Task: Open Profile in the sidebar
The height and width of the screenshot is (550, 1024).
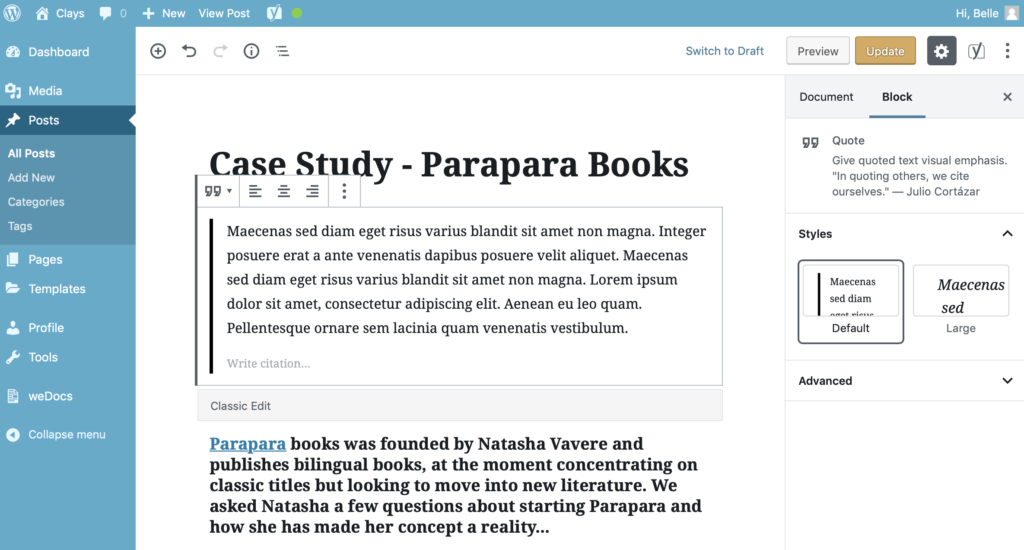Action: tap(68, 328)
